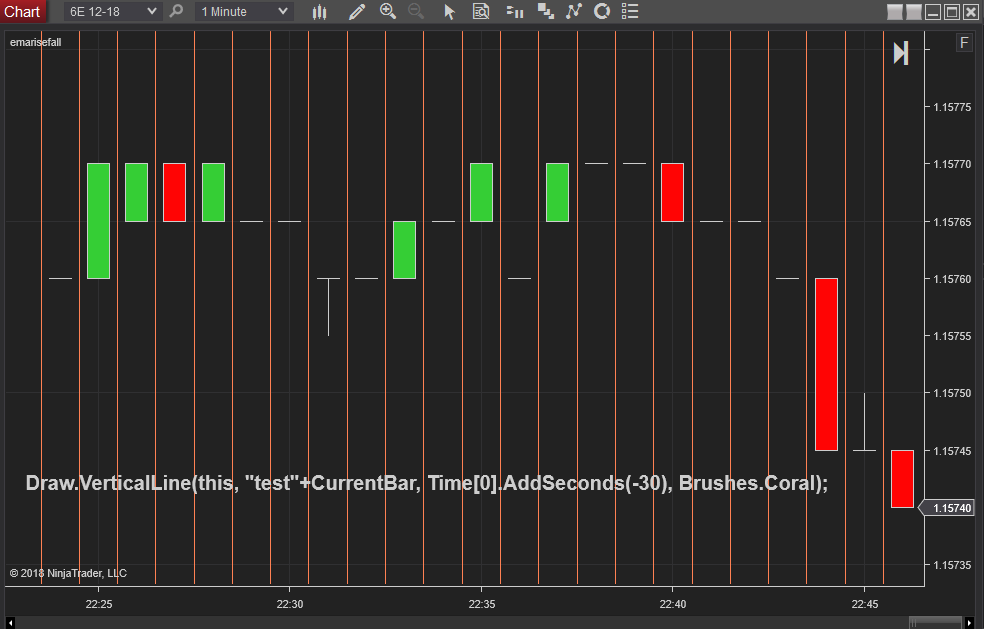Select the red candle at 22:40
Viewport: 984px width, 629px height.
point(672,192)
